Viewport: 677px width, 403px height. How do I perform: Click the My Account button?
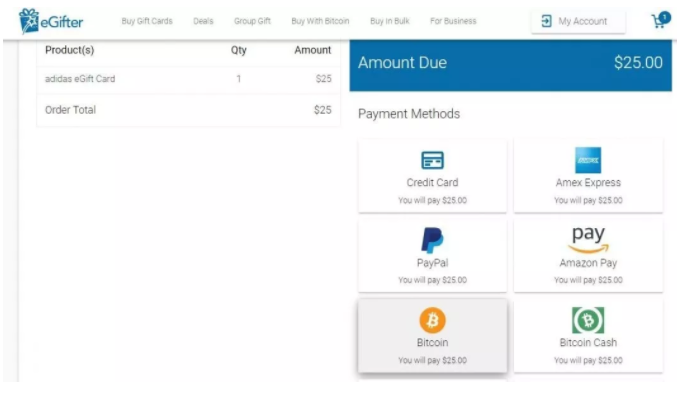[578, 21]
